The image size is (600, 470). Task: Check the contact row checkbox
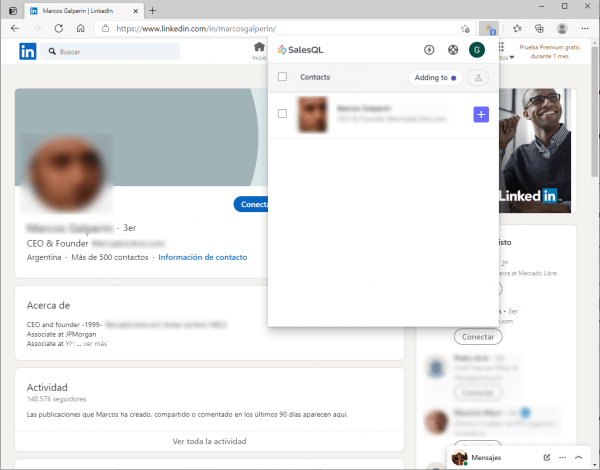pyautogui.click(x=282, y=114)
